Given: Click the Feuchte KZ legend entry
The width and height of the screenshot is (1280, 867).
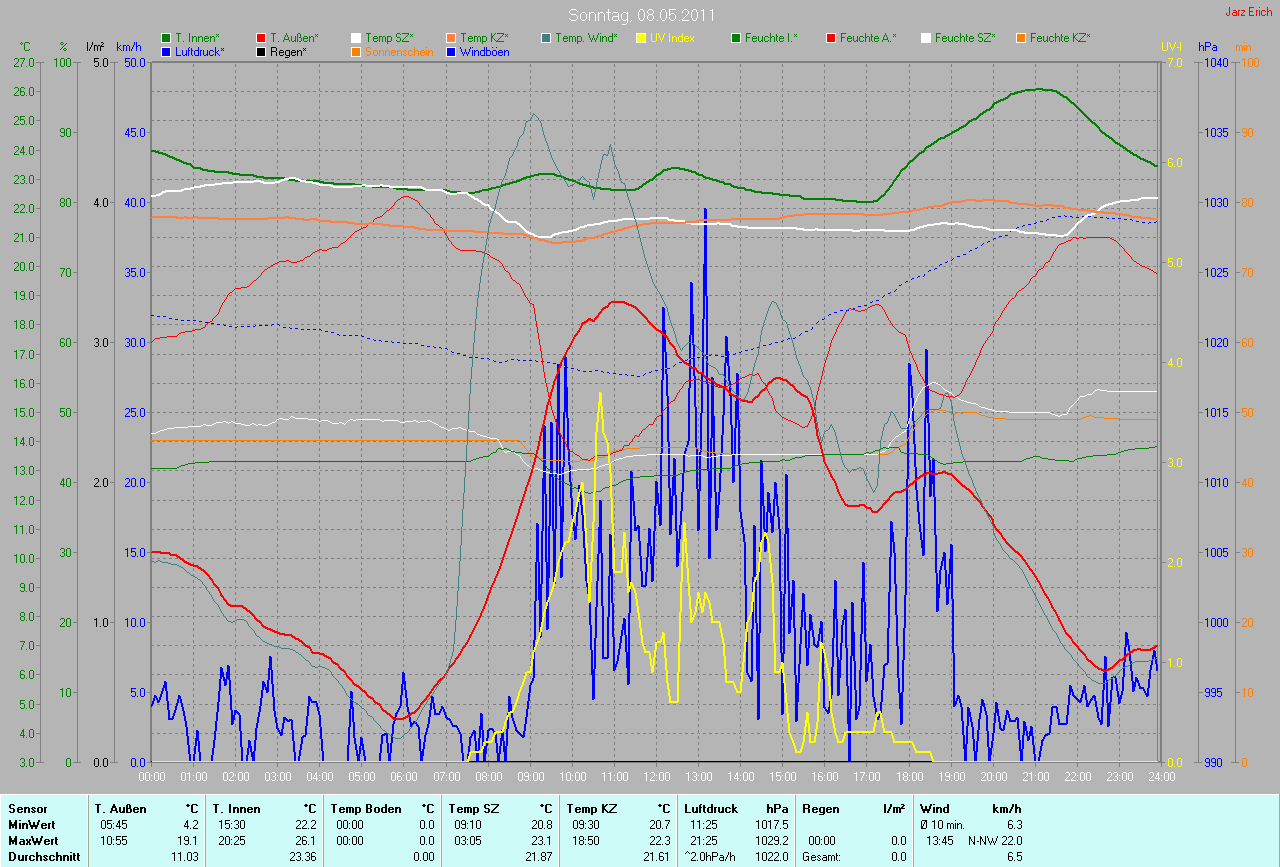Looking at the screenshot, I should (x=1059, y=38).
